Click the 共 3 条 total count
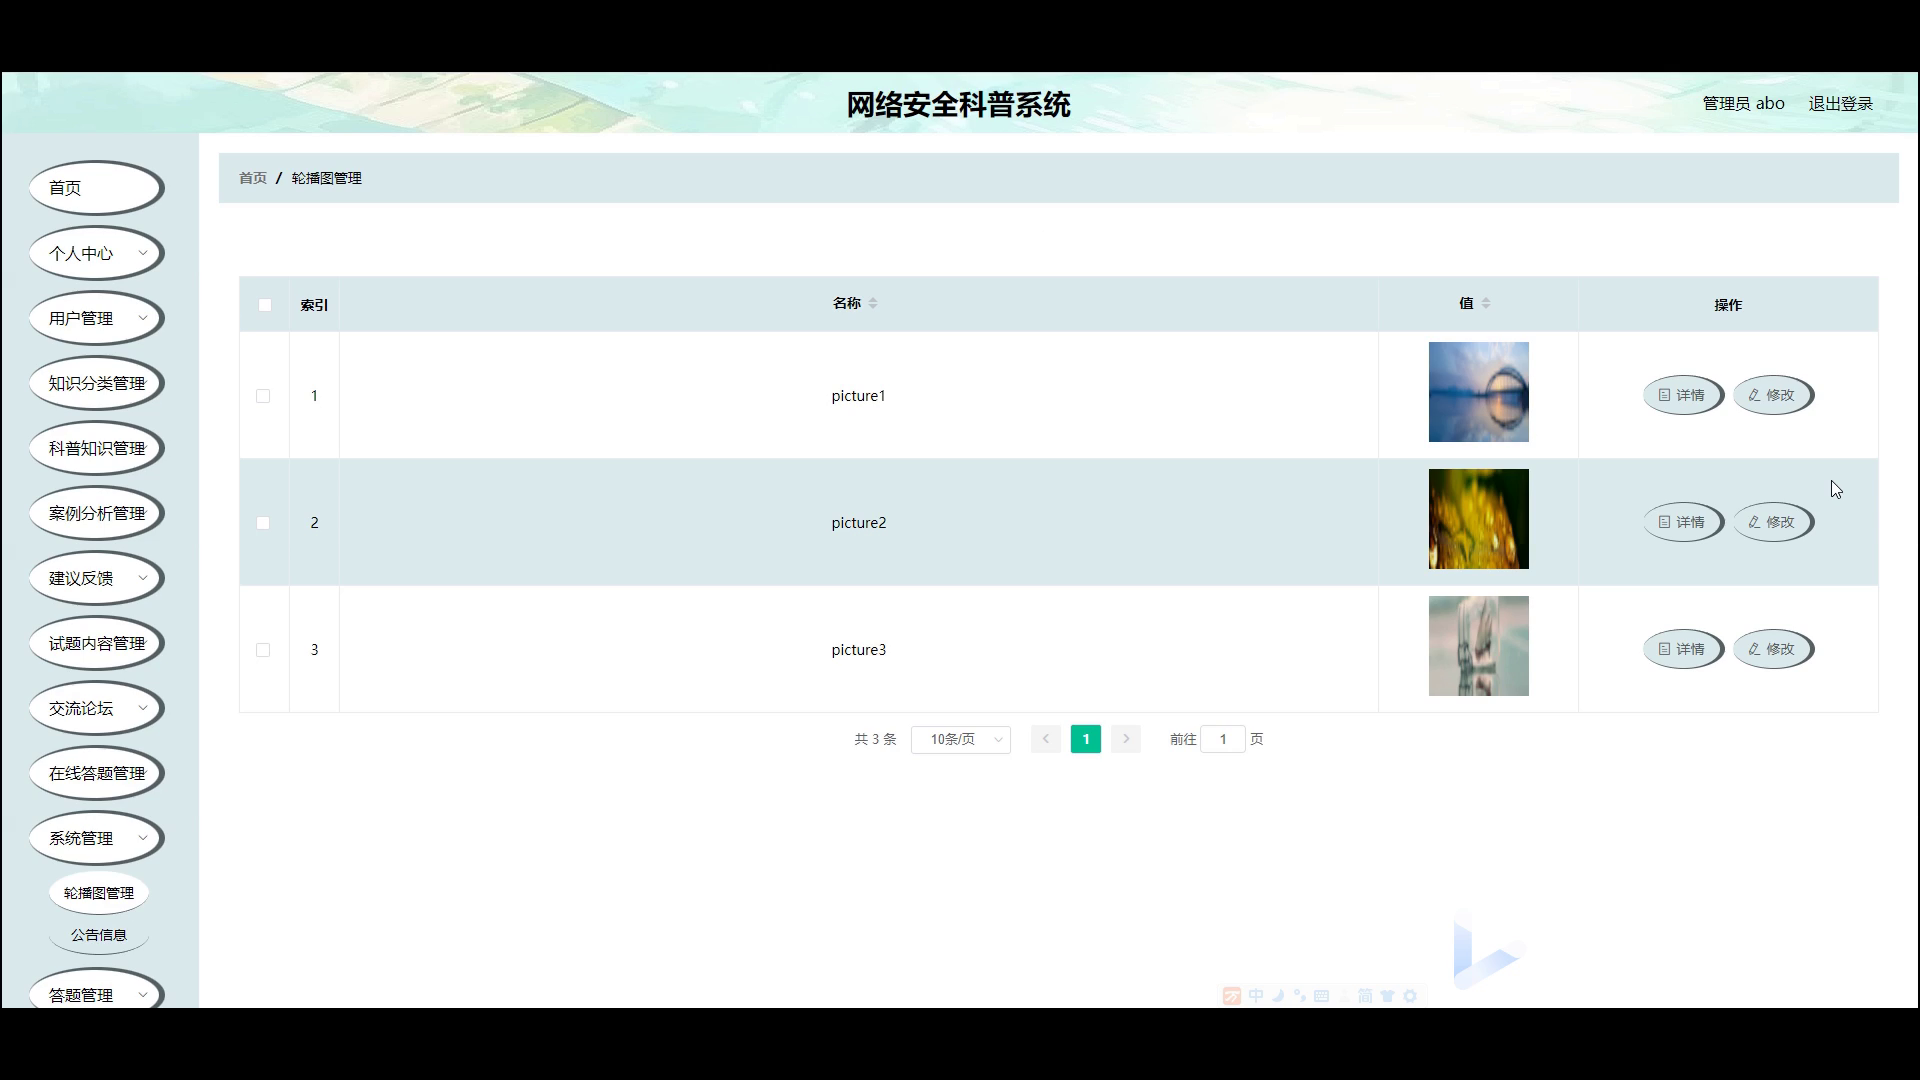Screen dimensions: 1920x1080 (x=875, y=739)
